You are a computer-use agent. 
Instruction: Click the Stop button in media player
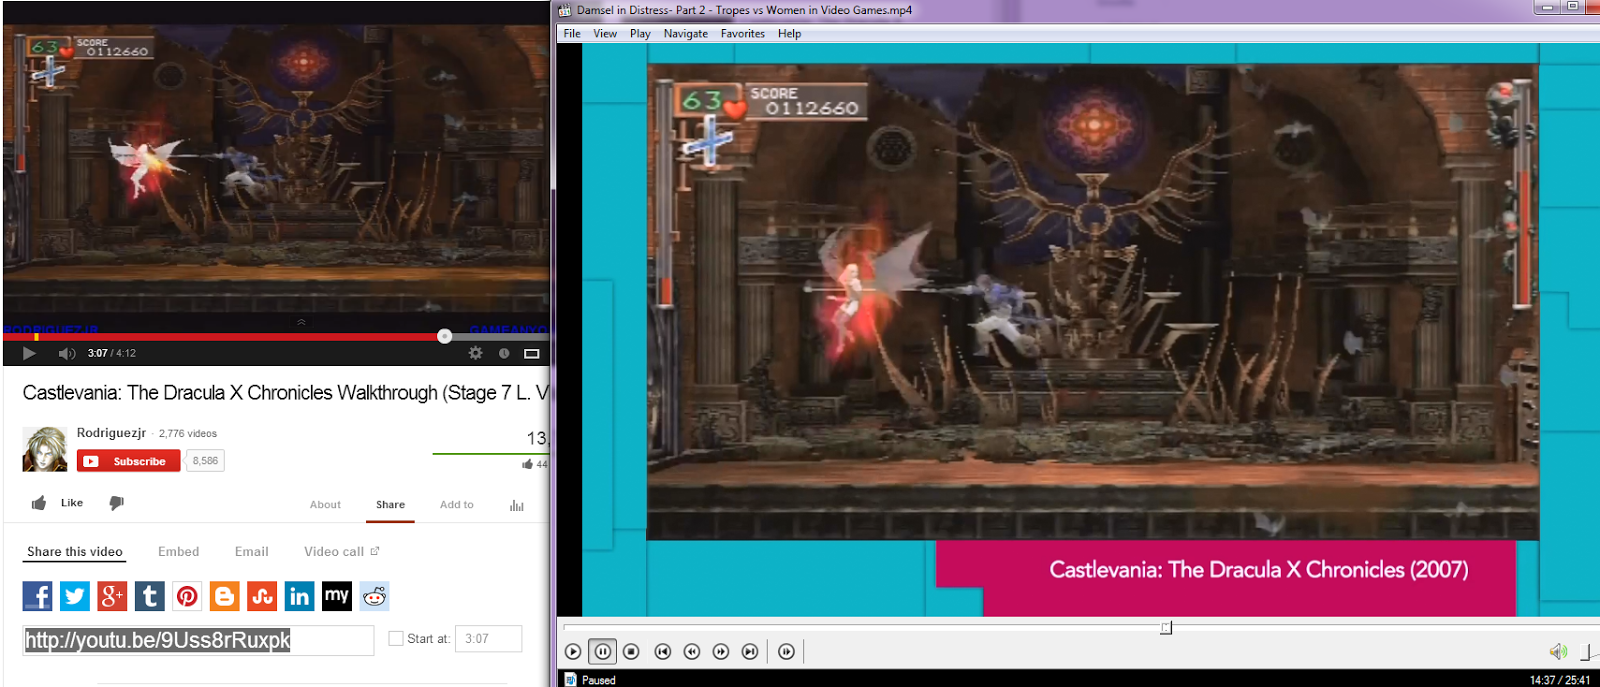click(631, 652)
